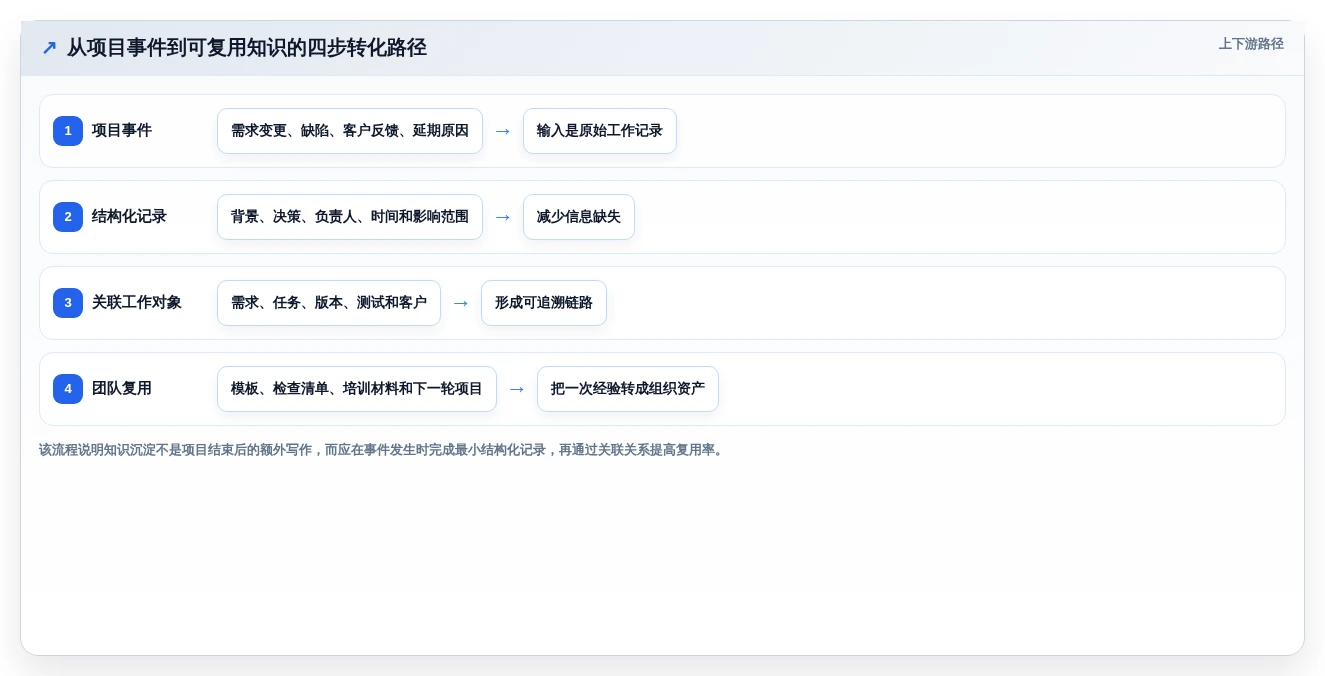Click the arrow before 把一次经验转成组织资产
This screenshot has height=676, width=1325.
(x=517, y=389)
